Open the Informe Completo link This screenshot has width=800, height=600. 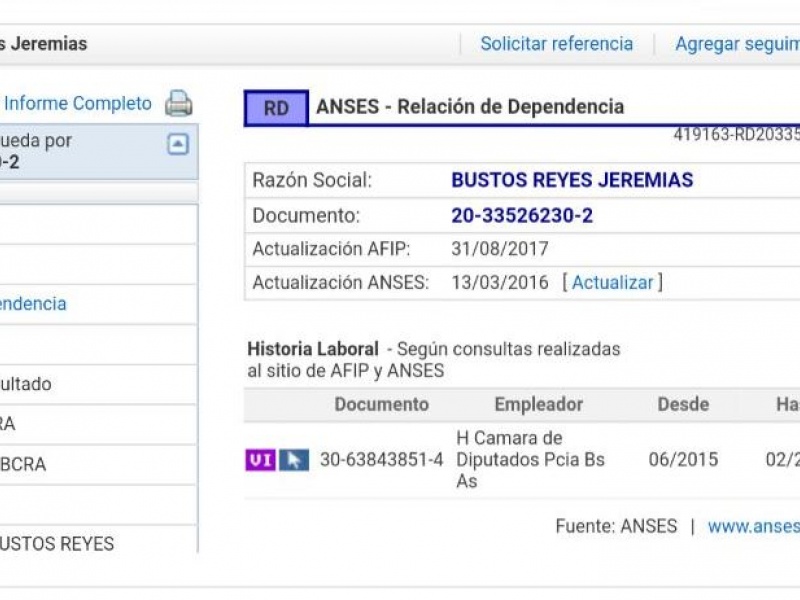pyautogui.click(x=78, y=104)
